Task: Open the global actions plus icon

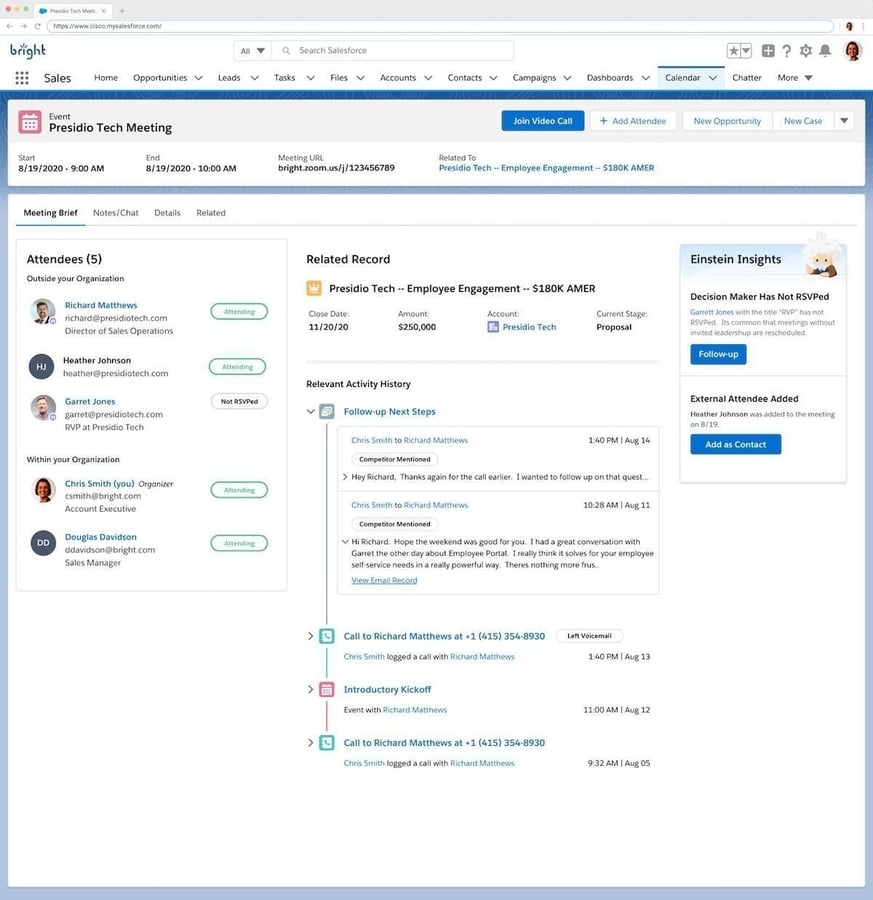Action: pos(768,51)
